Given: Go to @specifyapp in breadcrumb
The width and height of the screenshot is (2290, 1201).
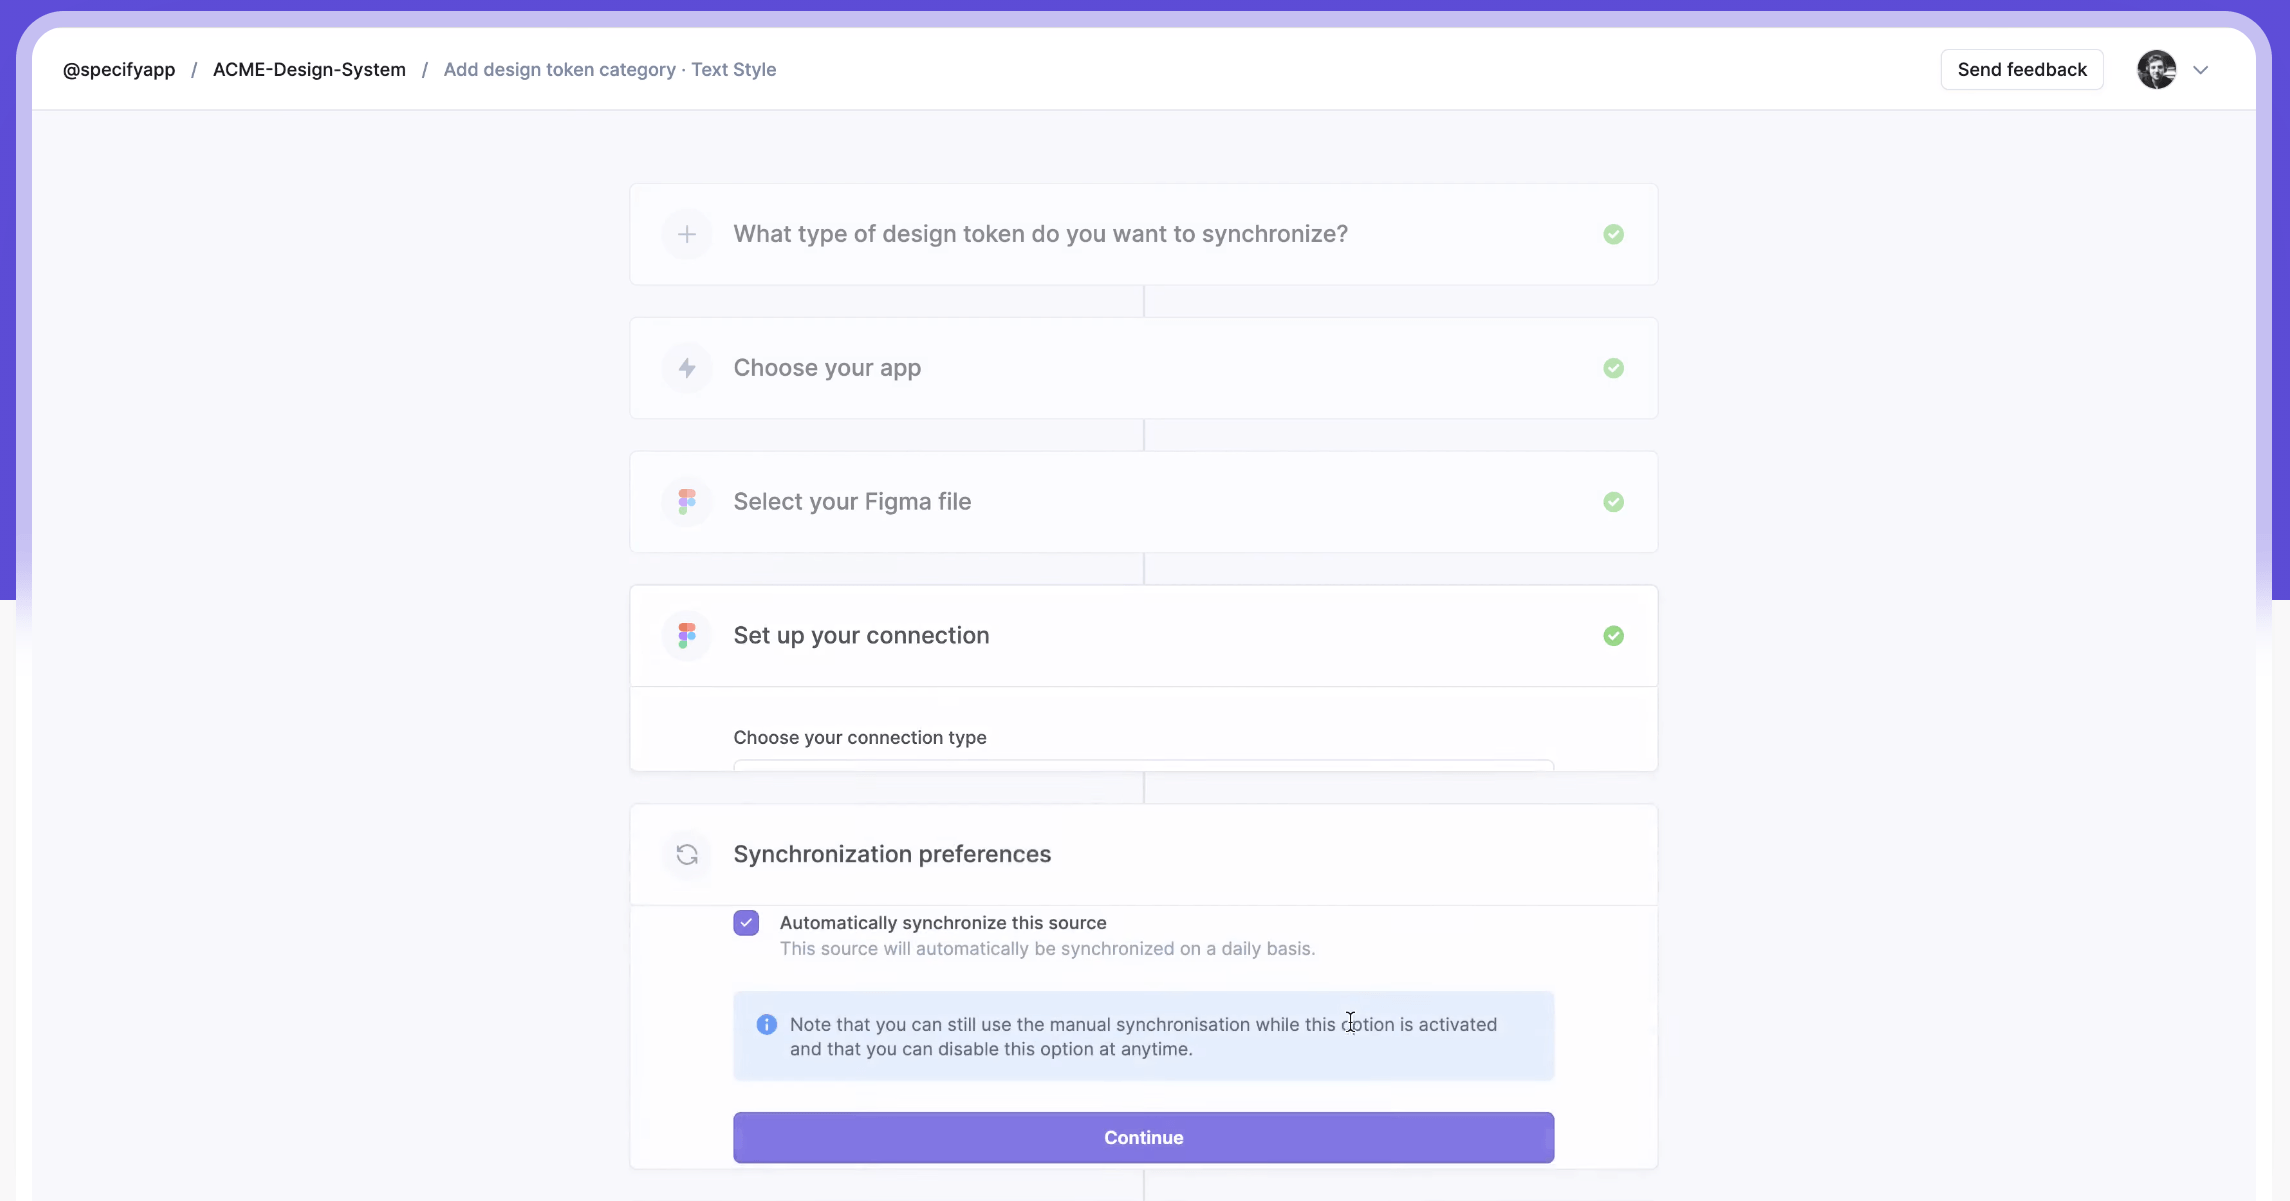Looking at the screenshot, I should (x=119, y=70).
